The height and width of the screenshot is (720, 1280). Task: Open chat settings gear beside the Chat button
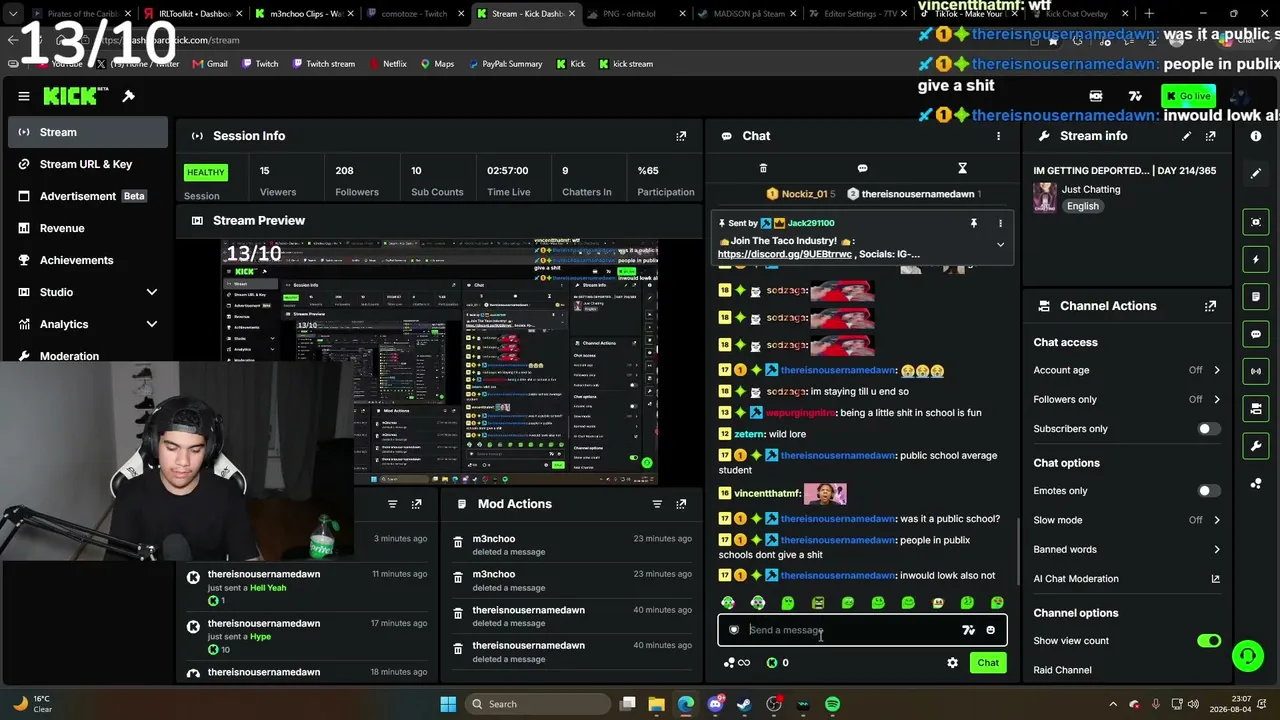click(952, 663)
